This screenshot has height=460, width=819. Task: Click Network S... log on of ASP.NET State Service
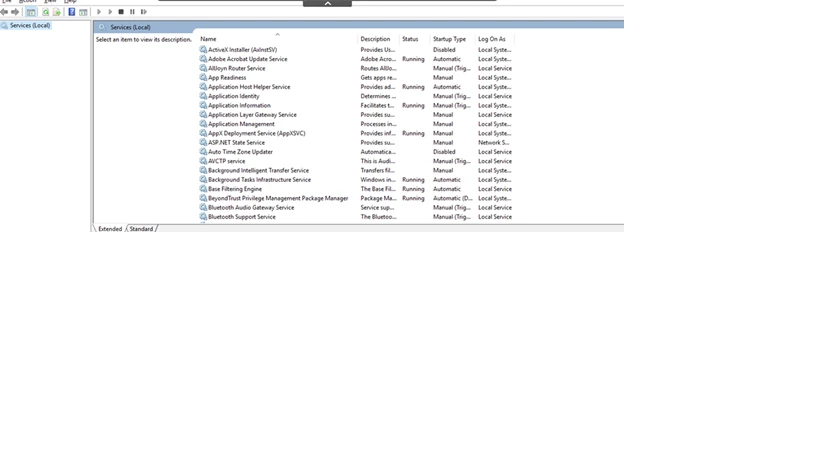point(494,143)
